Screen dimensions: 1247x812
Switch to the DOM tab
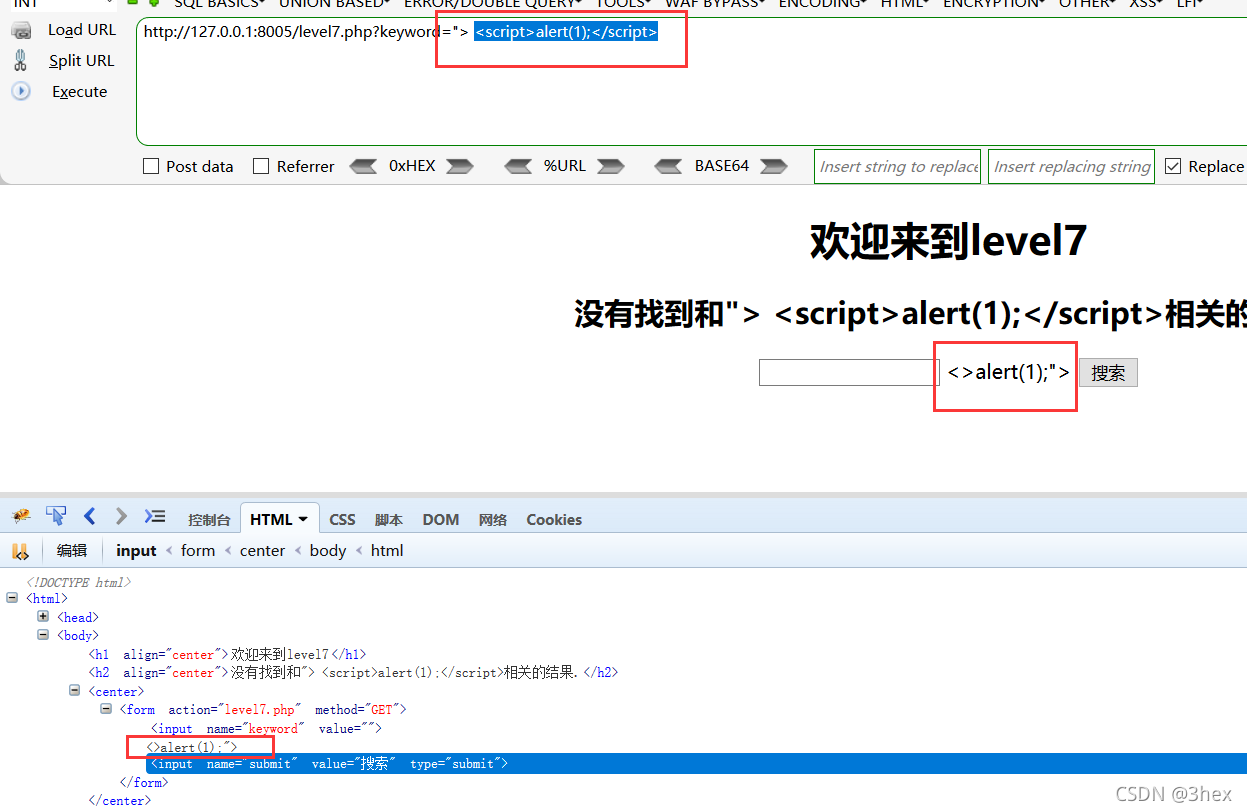tap(440, 519)
